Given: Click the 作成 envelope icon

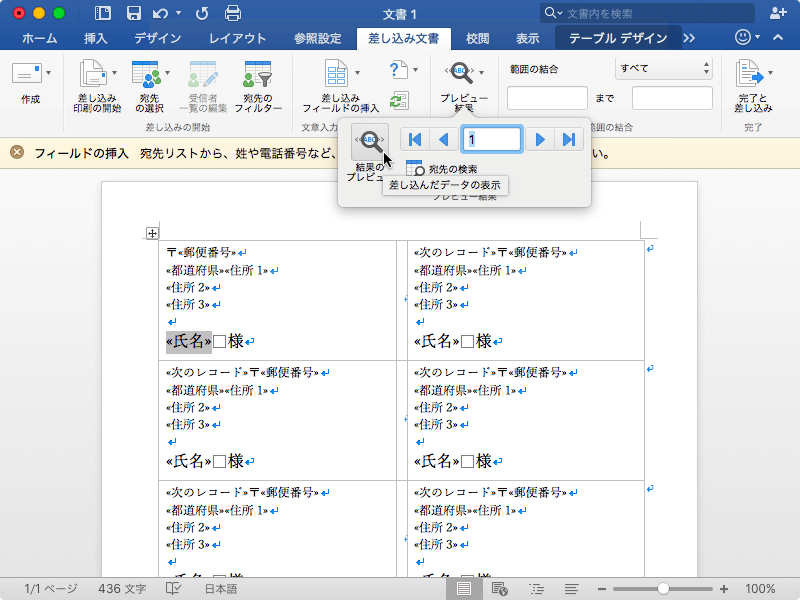Looking at the screenshot, I should click(x=27, y=74).
